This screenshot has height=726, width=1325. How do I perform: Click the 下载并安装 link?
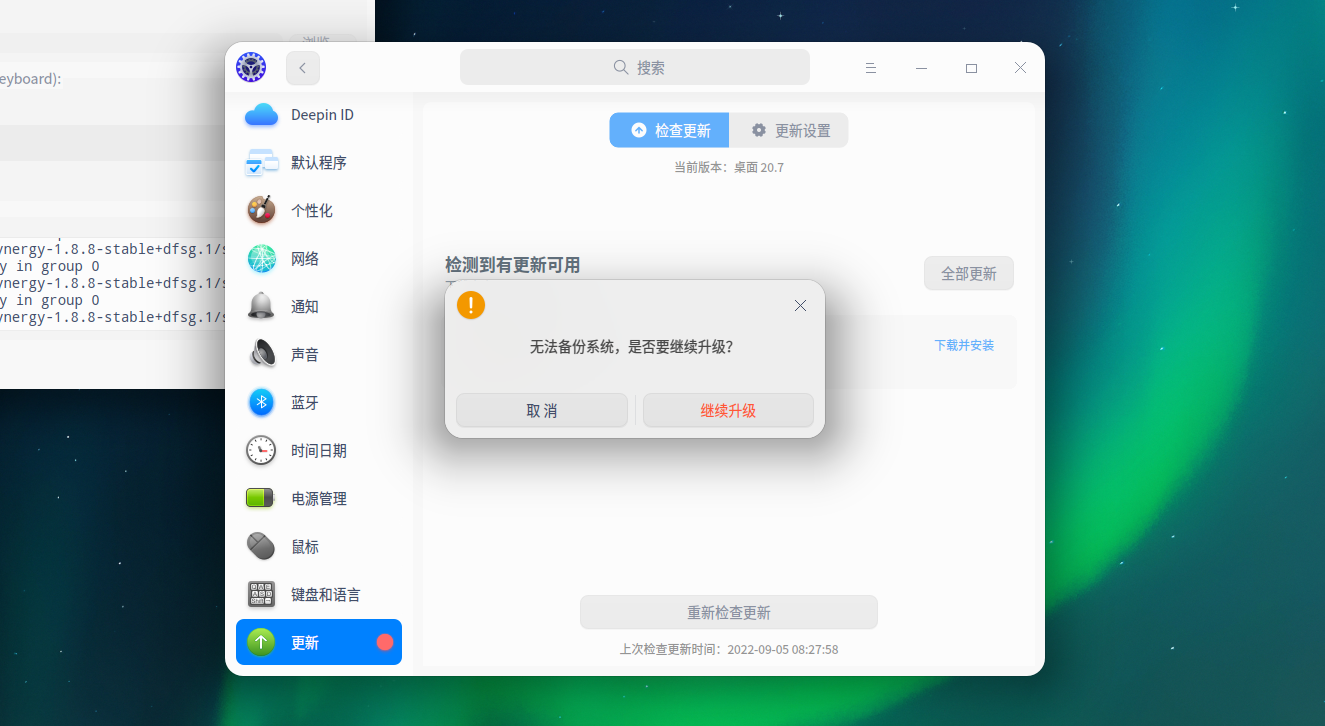pyautogui.click(x=963, y=345)
